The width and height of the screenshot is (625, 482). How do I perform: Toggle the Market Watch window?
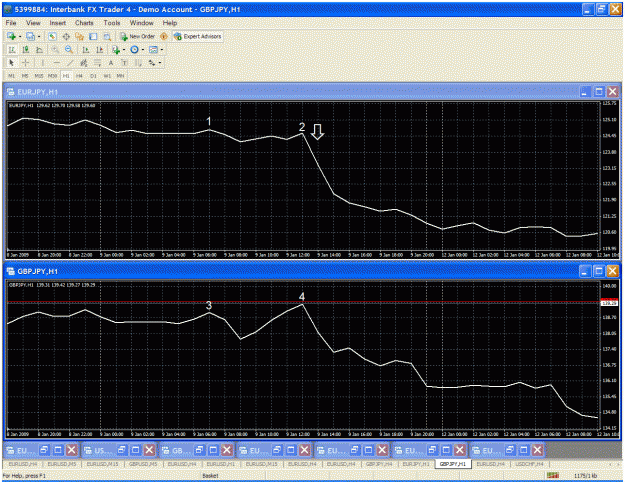pyautogui.click(x=52, y=37)
